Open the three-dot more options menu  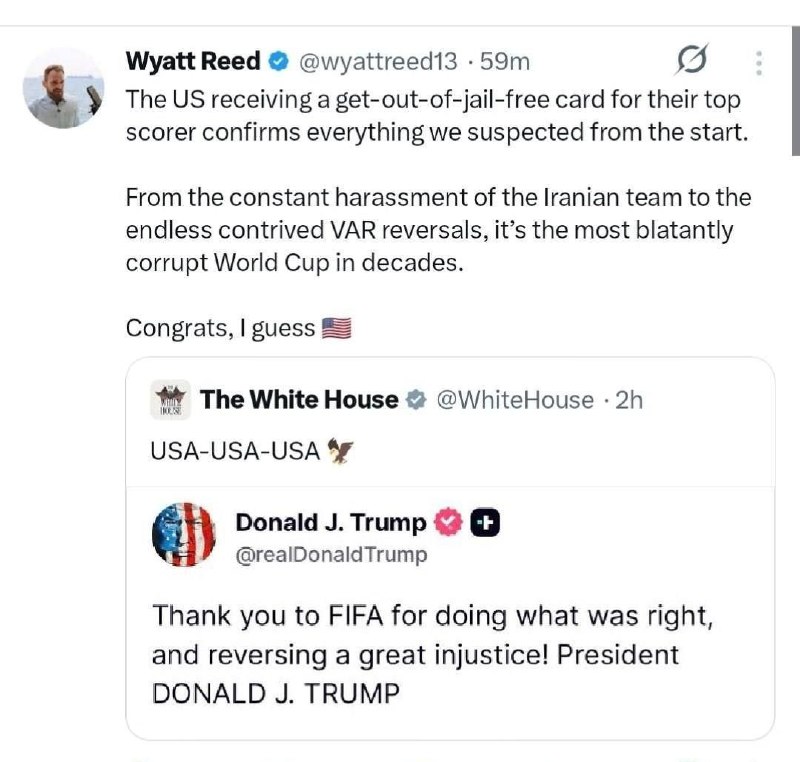(x=759, y=63)
